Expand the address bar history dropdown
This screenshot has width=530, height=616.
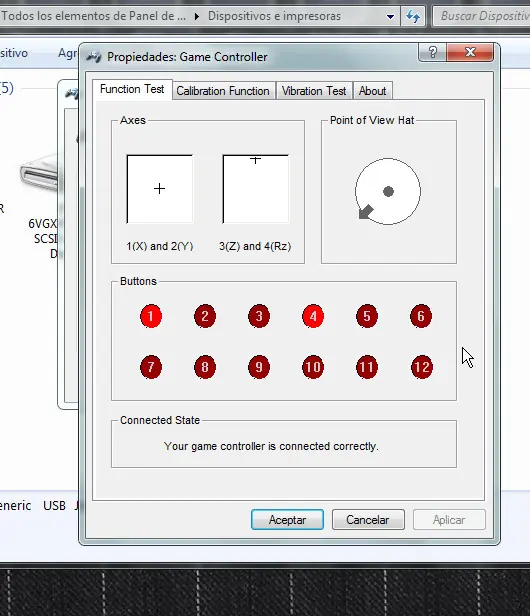point(390,16)
